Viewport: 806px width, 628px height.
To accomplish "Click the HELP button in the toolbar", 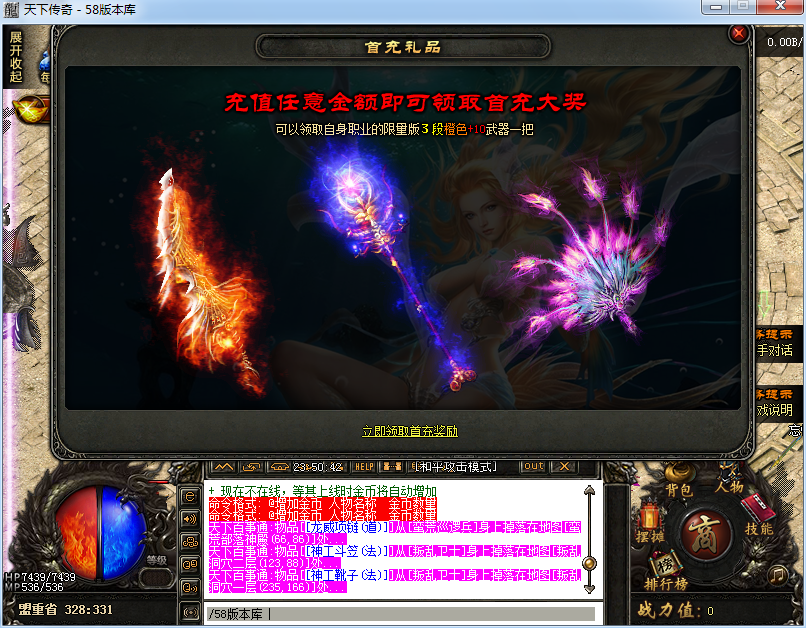I will 364,467.
